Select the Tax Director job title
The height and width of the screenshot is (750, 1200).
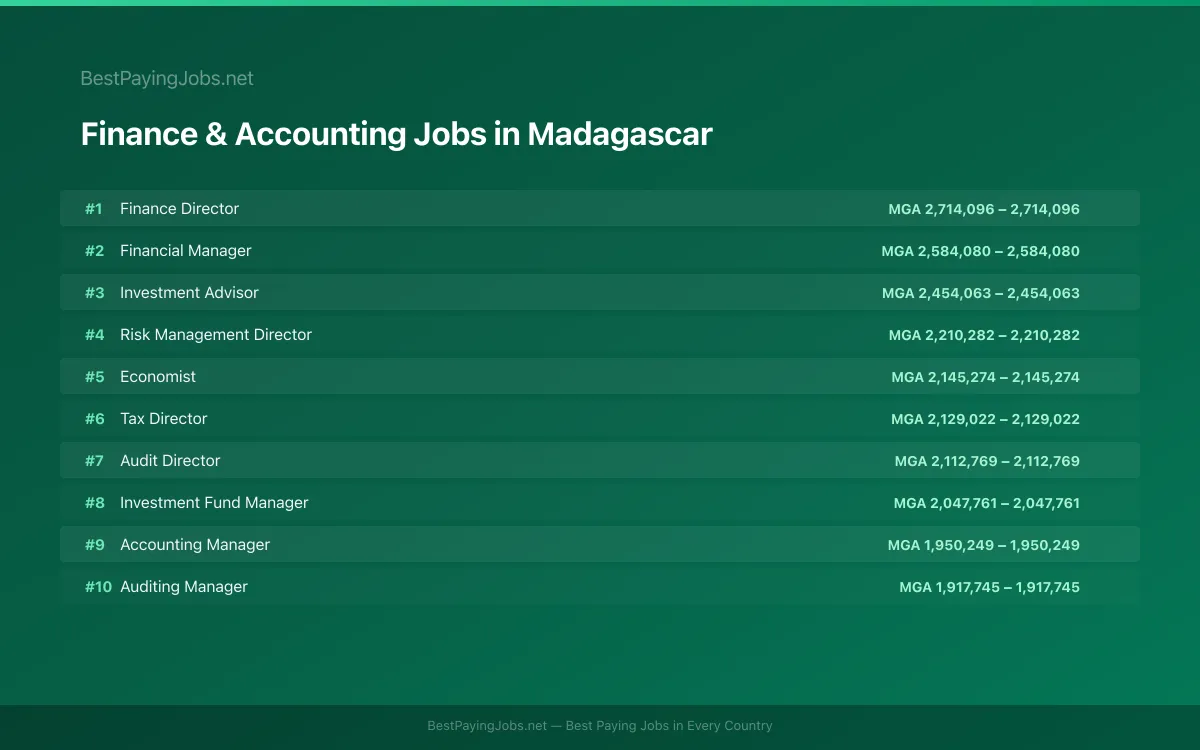(164, 419)
